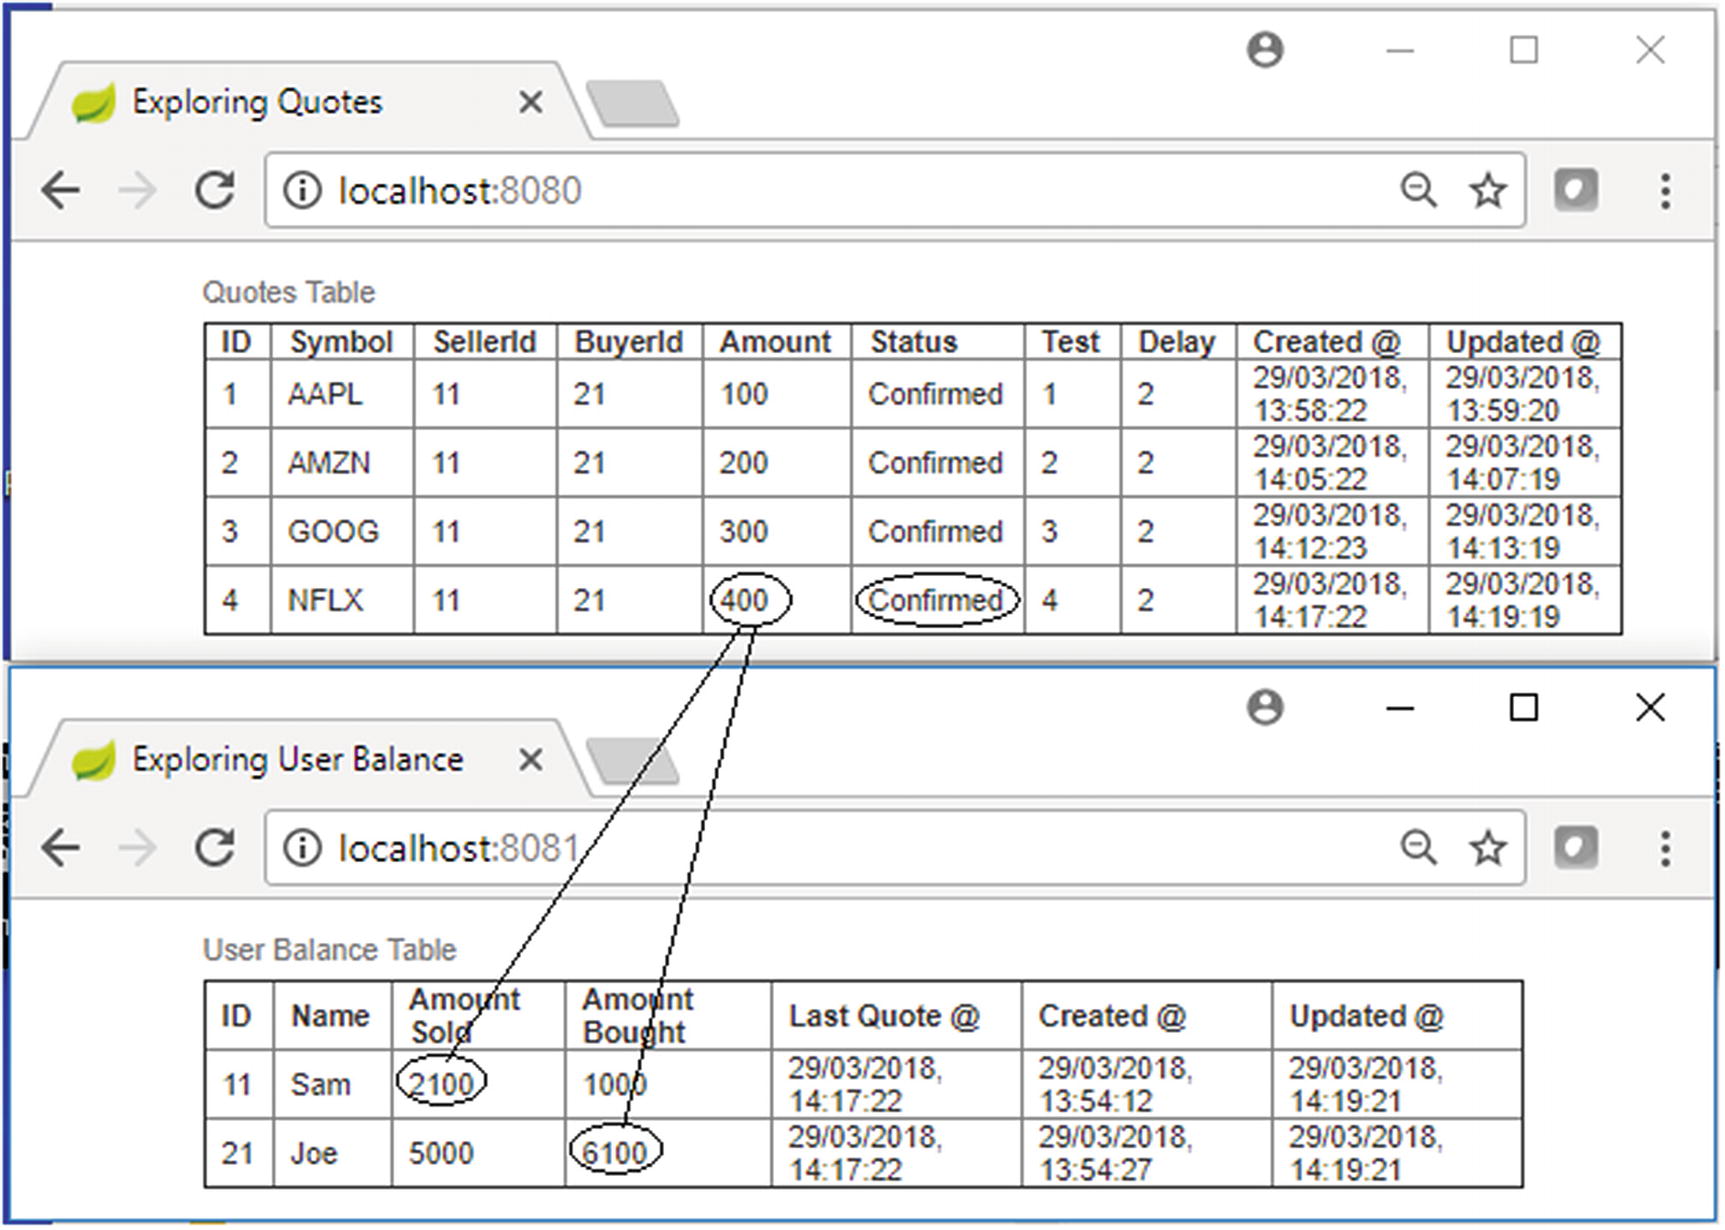Click the Spring leaf favicon on the Exploring Quotes tab
The image size is (1725, 1230).
pyautogui.click(x=93, y=103)
